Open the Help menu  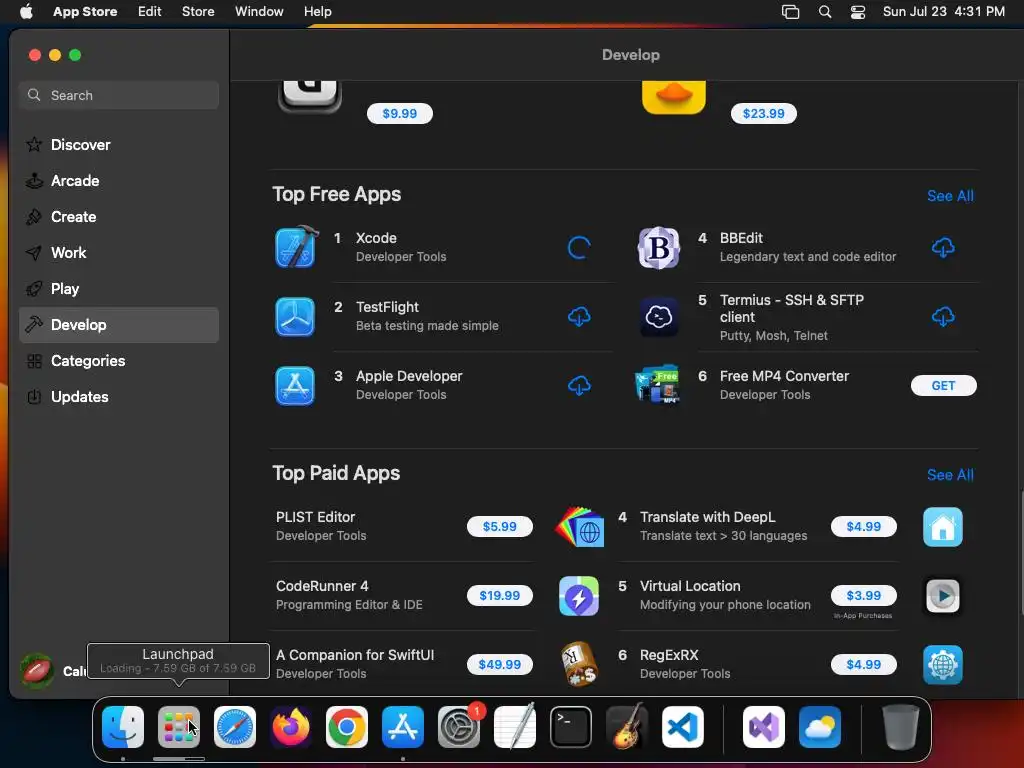(317, 12)
